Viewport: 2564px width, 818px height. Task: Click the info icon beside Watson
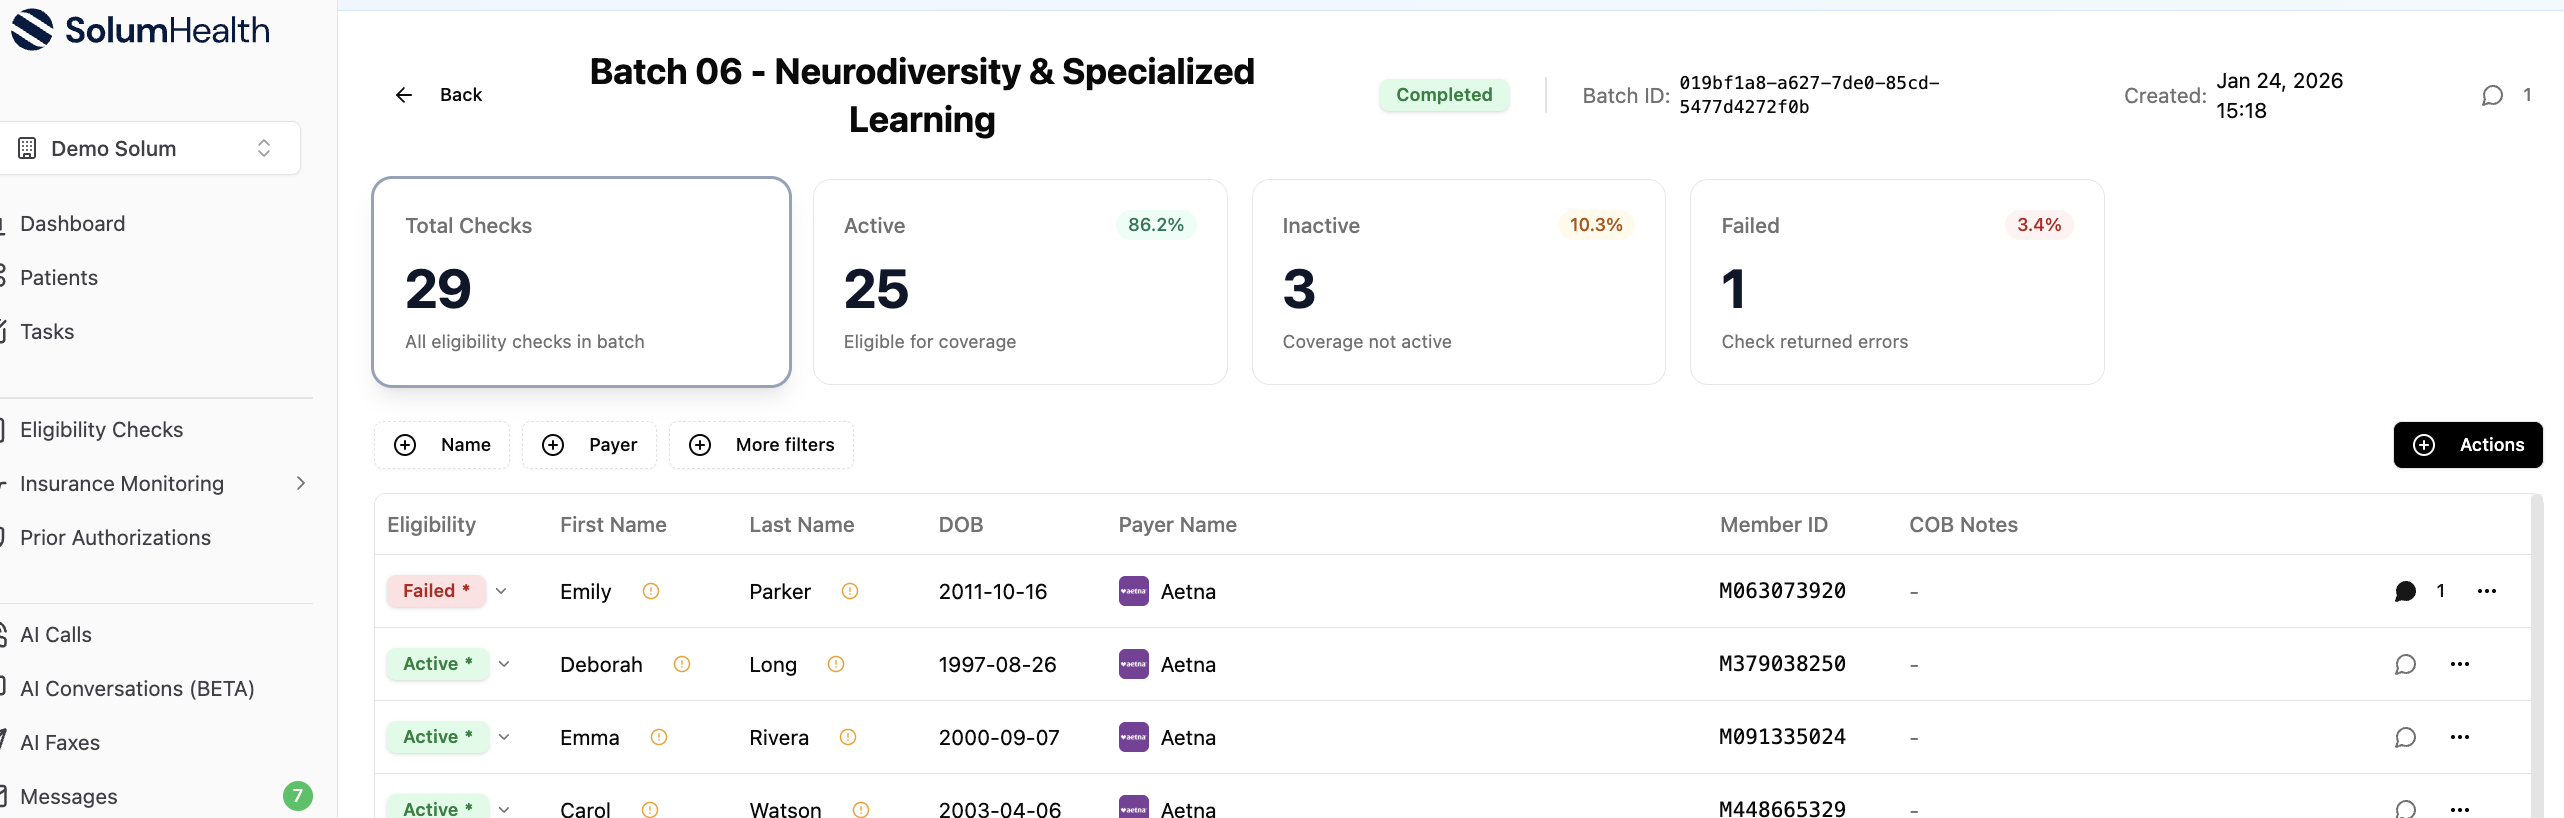(861, 809)
